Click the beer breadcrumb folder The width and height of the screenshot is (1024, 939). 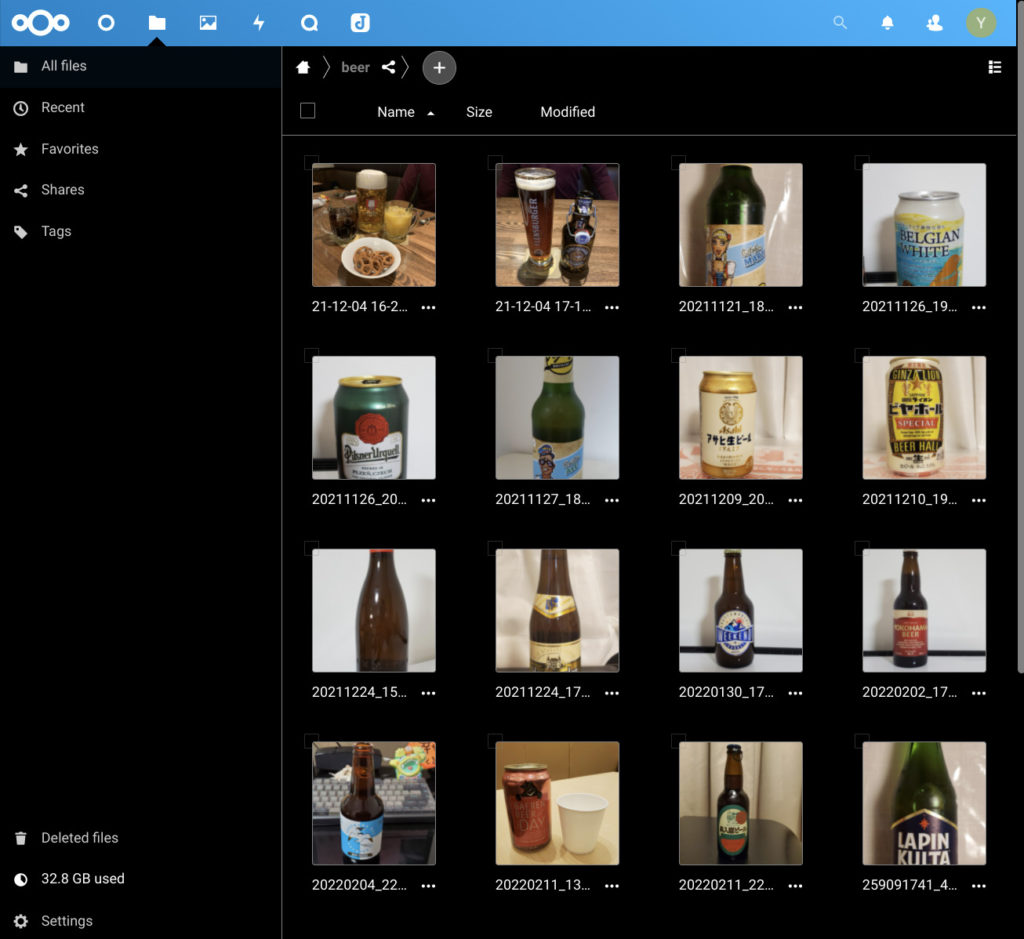coord(355,67)
